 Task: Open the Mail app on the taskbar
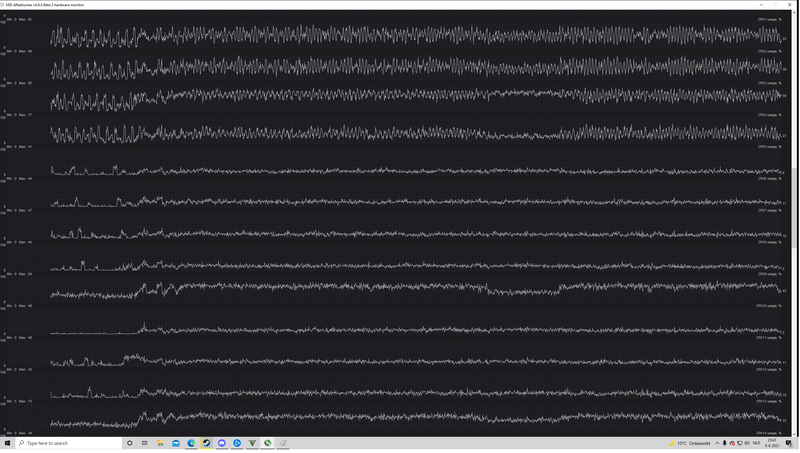click(176, 443)
